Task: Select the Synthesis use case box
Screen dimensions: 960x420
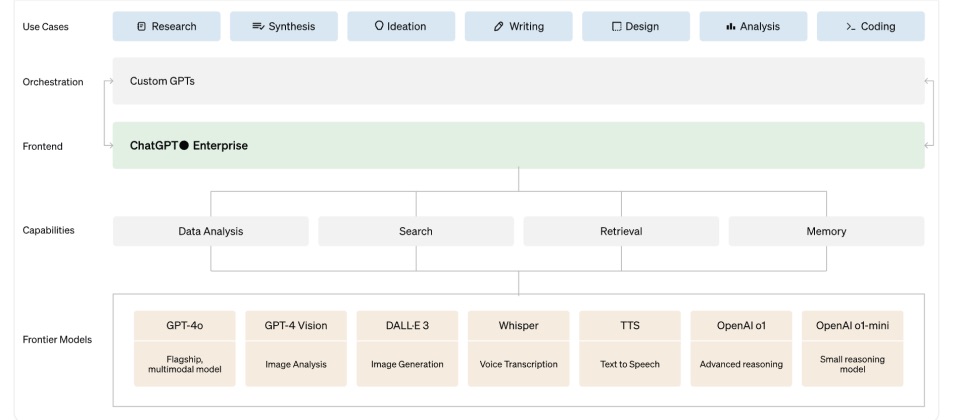Action: click(x=283, y=26)
